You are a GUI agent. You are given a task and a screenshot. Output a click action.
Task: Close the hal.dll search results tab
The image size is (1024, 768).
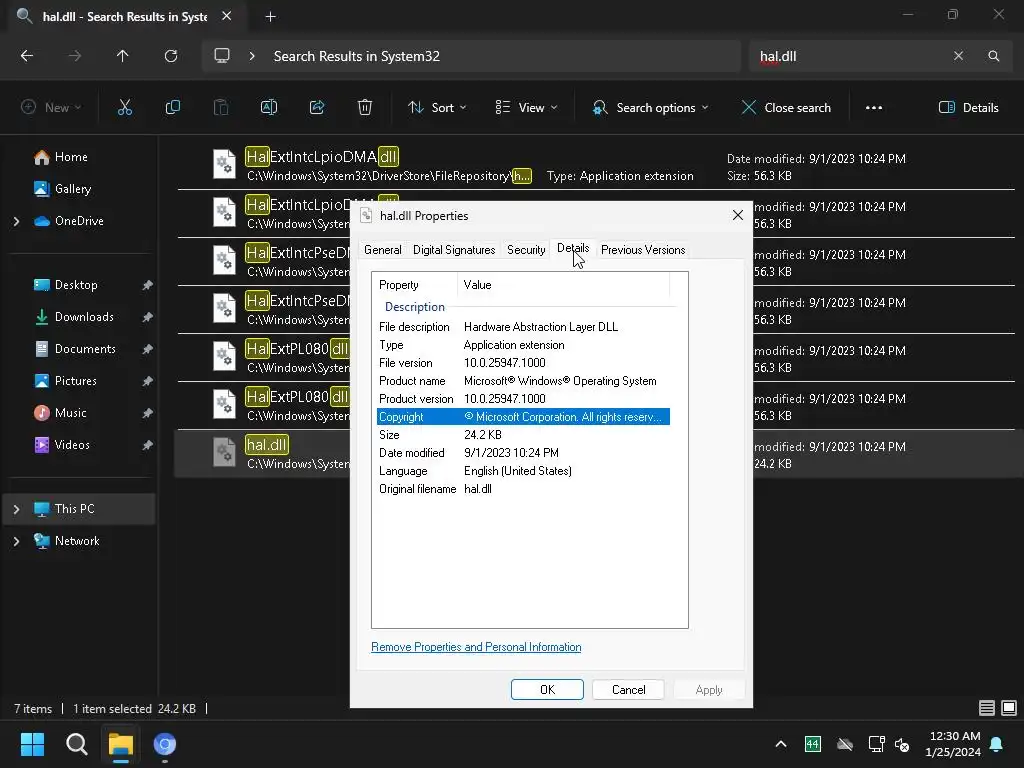coord(227,16)
